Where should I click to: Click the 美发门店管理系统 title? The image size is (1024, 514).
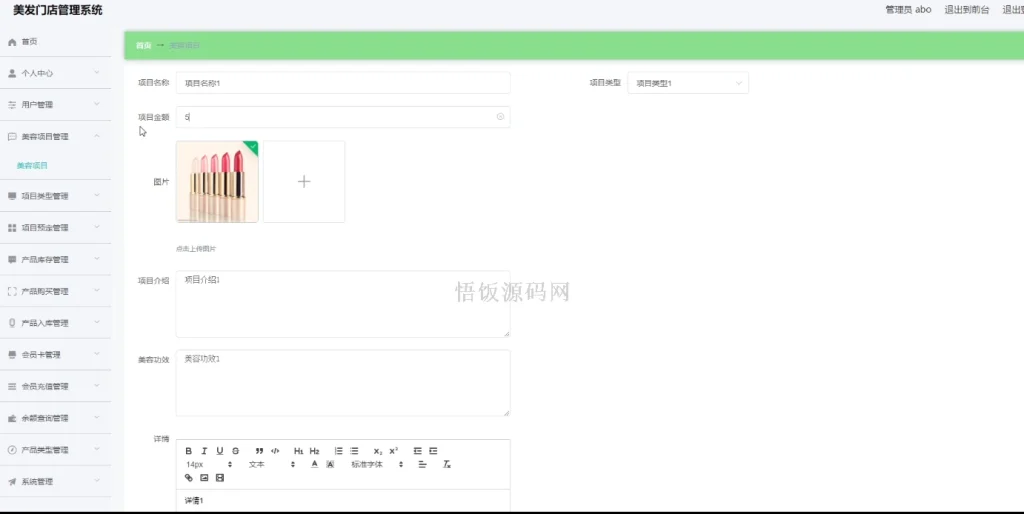[57, 10]
